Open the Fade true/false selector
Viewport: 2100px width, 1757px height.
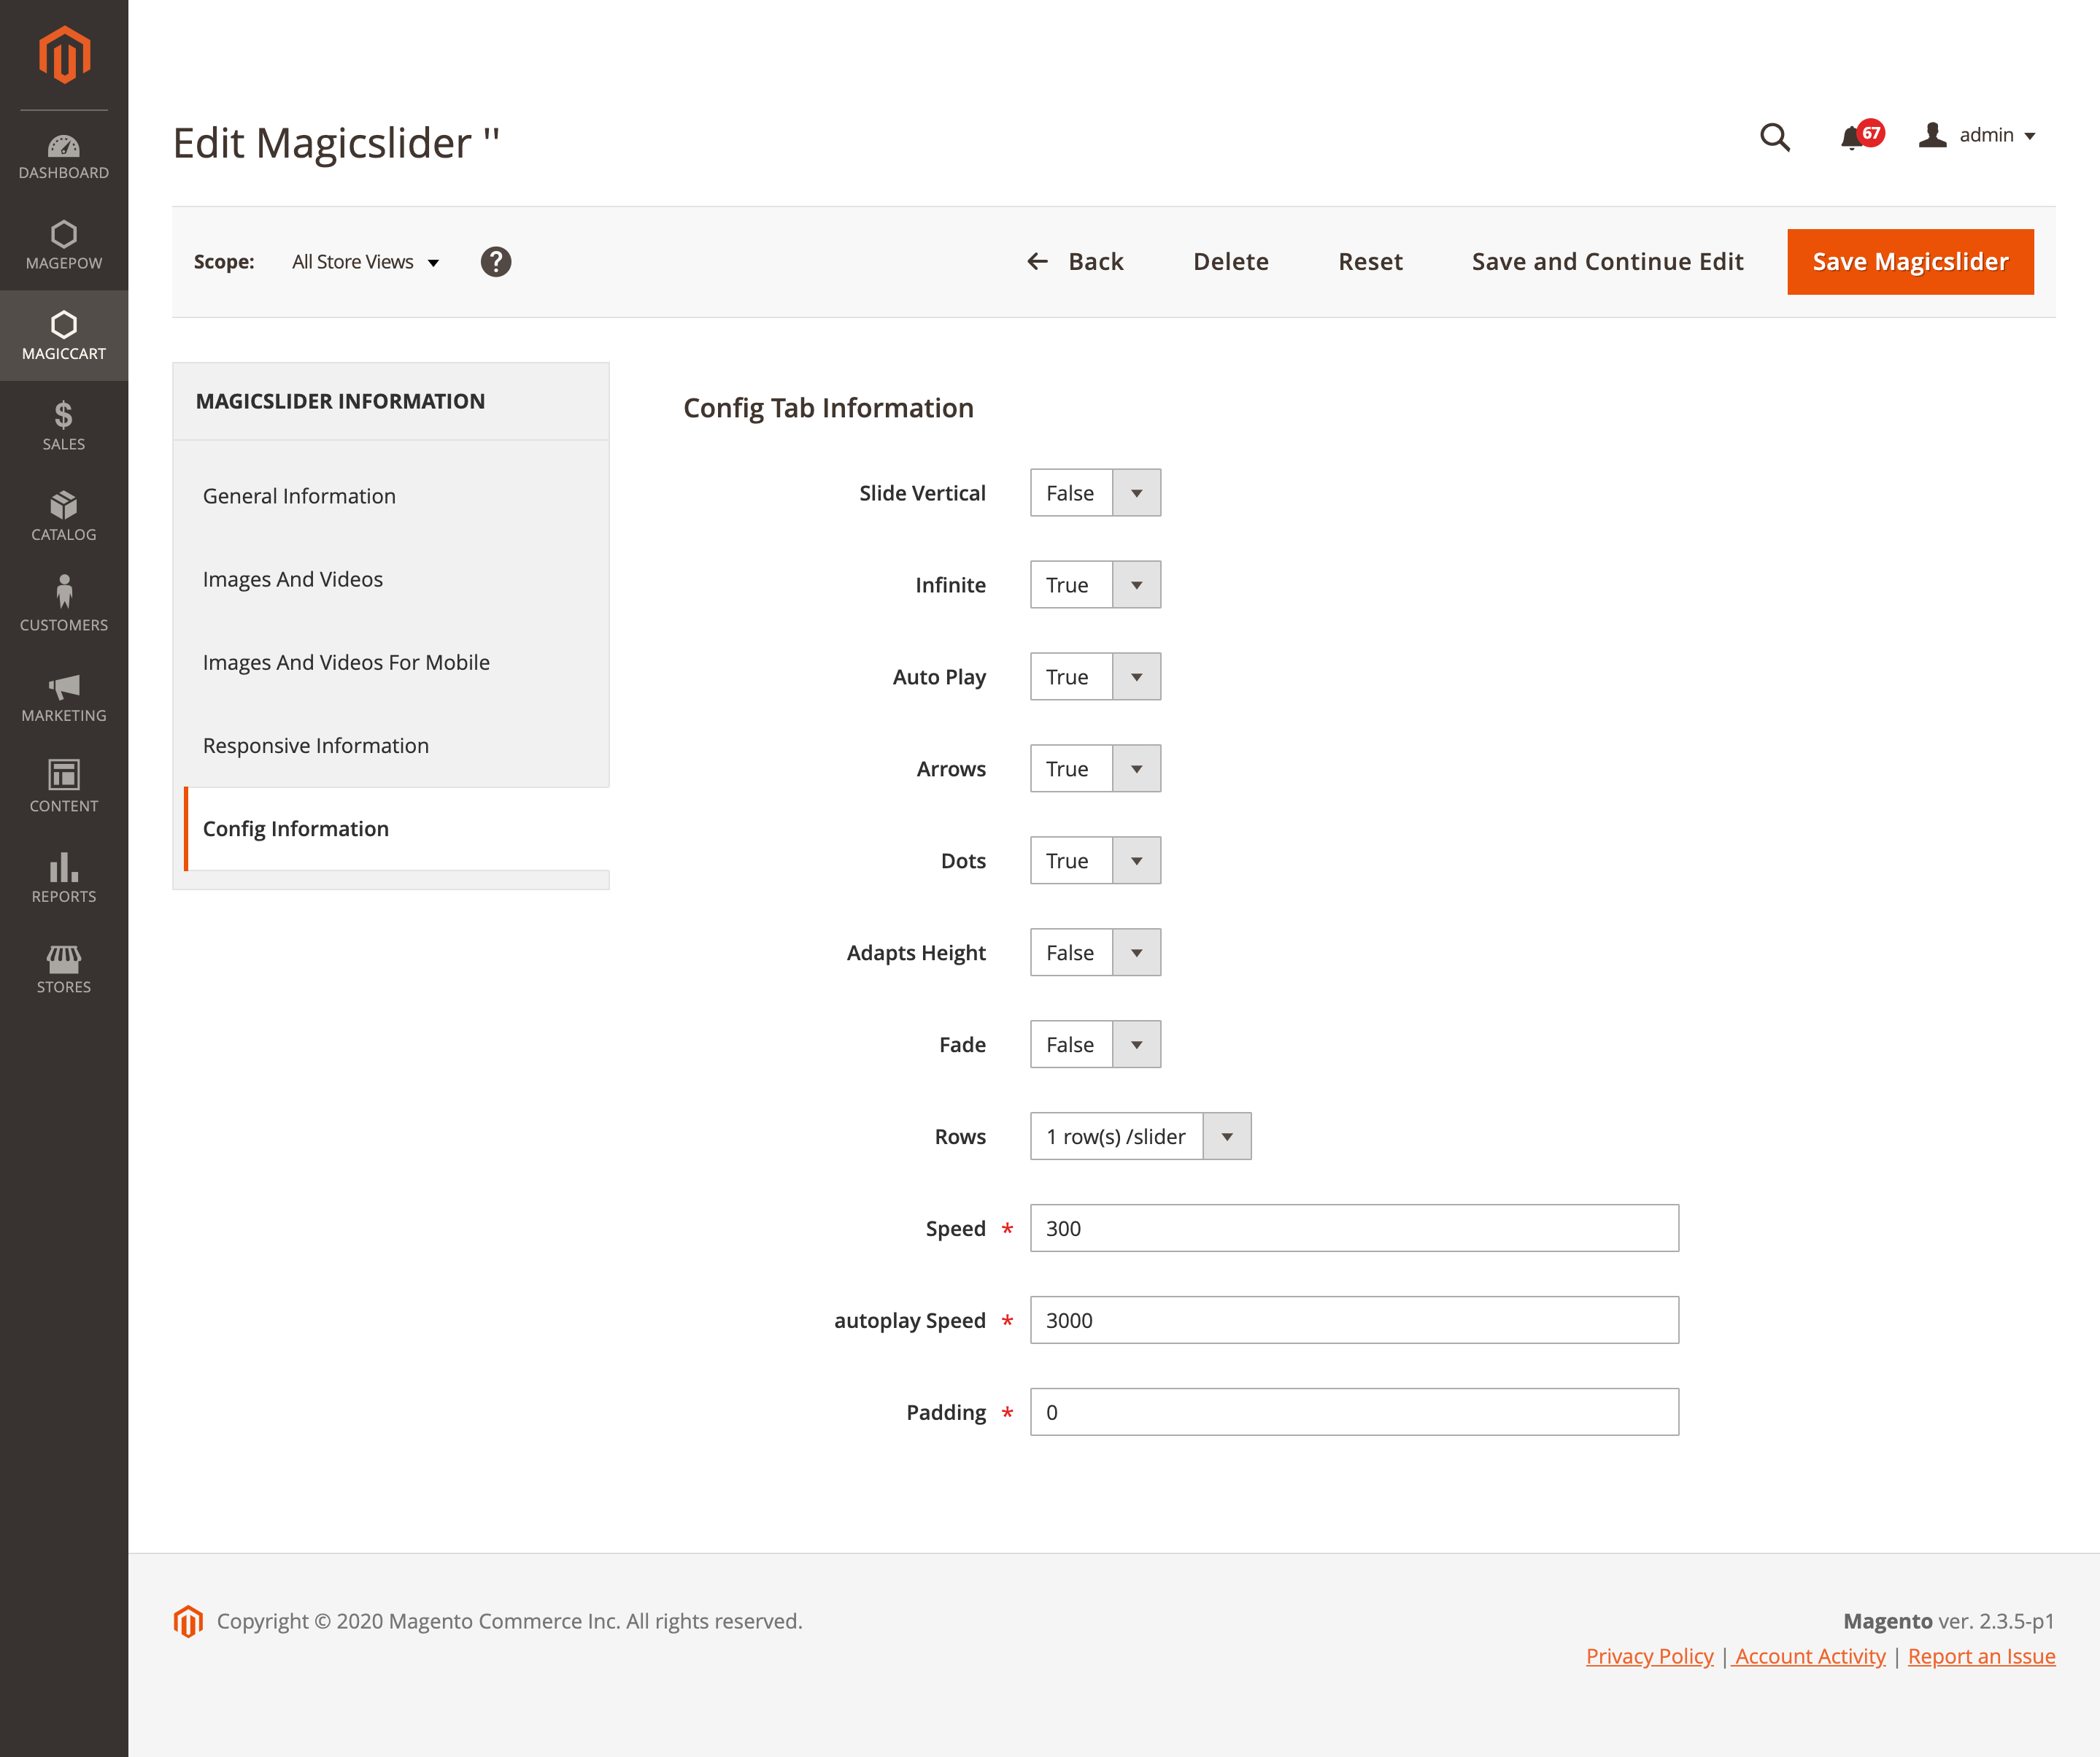pyautogui.click(x=1095, y=1044)
